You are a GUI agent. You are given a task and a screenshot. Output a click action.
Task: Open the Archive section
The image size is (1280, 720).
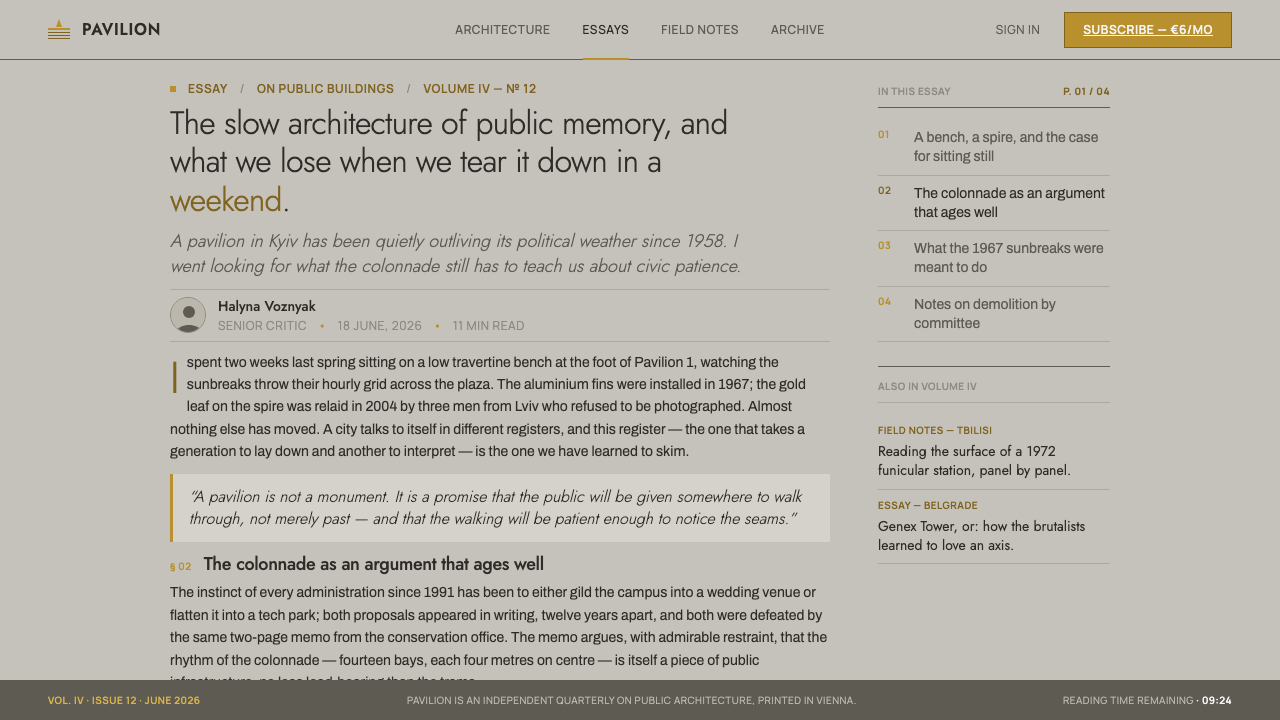coord(798,30)
